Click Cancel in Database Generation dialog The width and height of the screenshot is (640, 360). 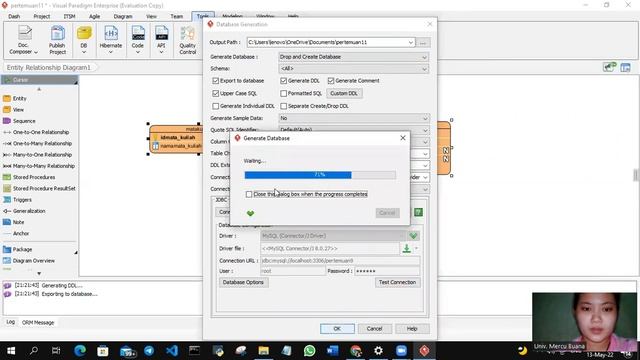(374, 329)
